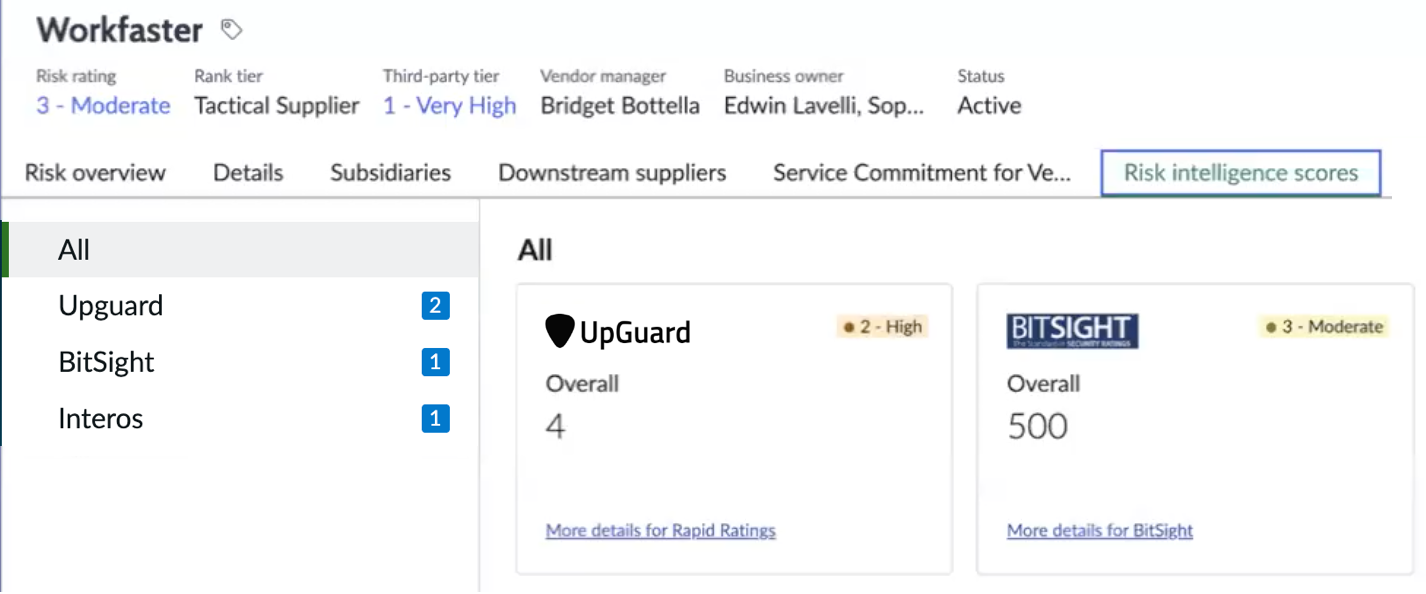Open the Risk overview tab

pyautogui.click(x=95, y=173)
